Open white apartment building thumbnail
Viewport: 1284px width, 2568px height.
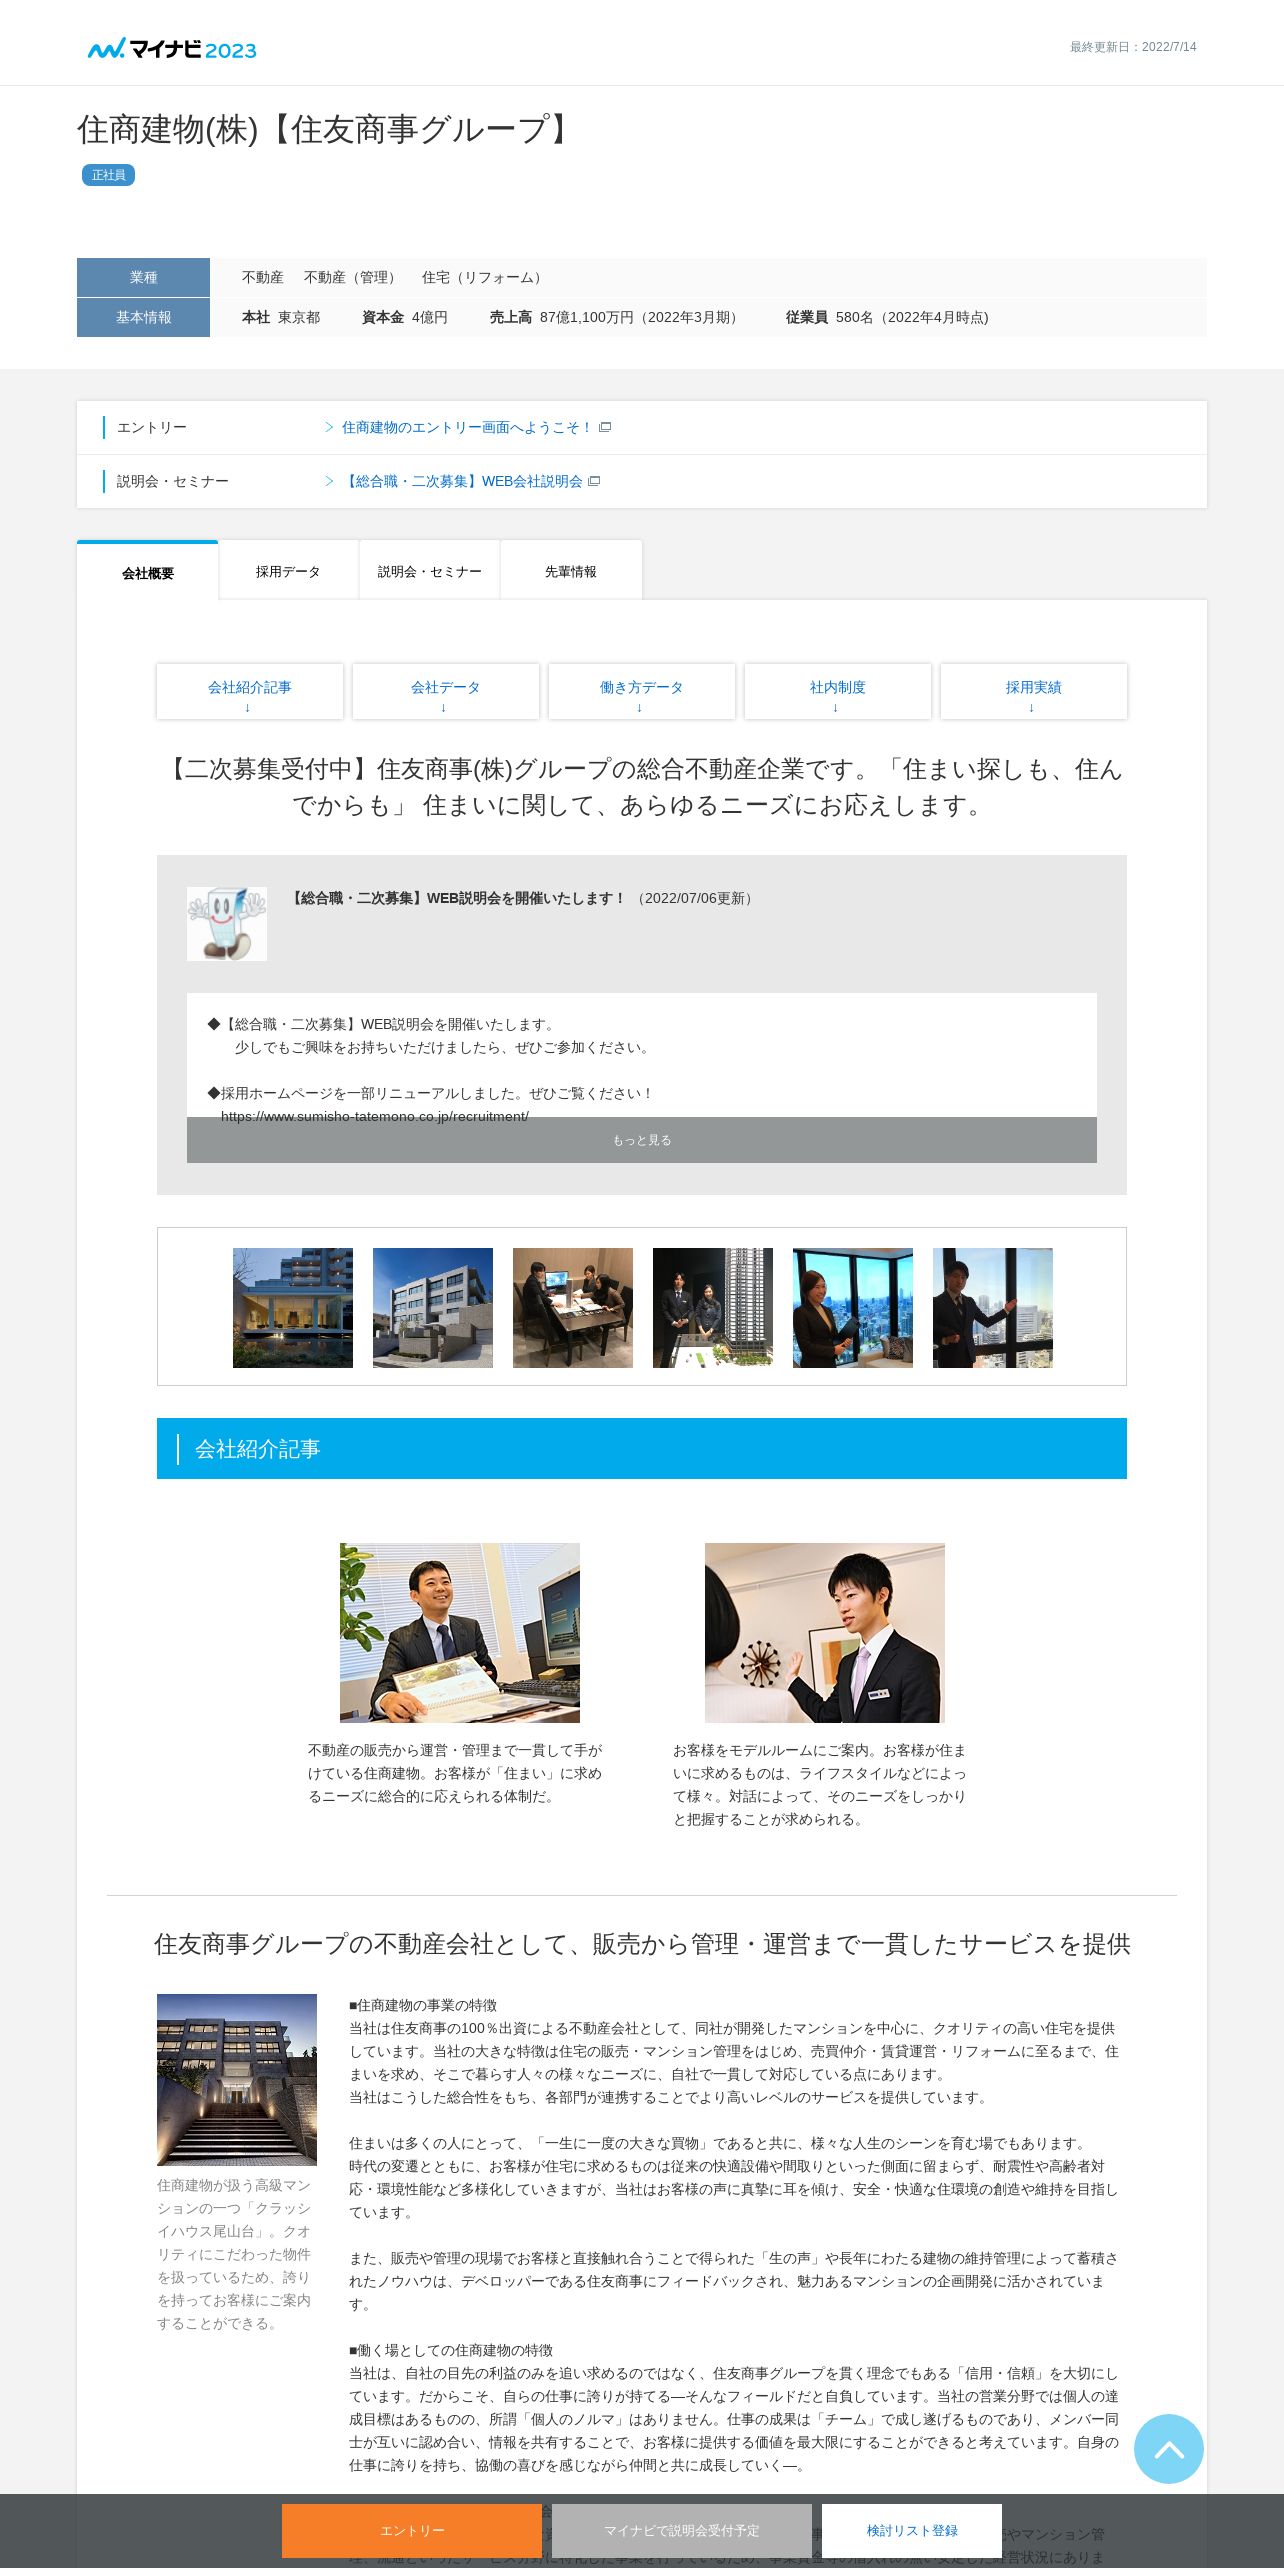(x=433, y=1308)
